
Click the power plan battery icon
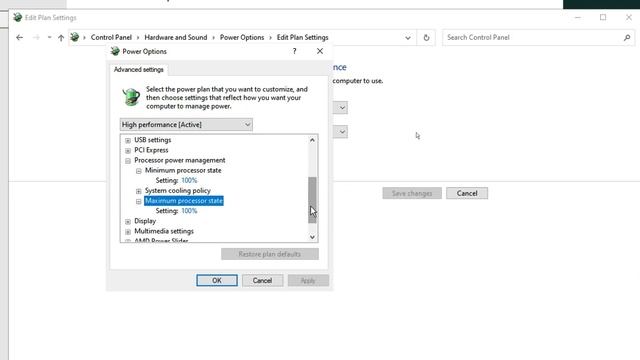pos(131,97)
